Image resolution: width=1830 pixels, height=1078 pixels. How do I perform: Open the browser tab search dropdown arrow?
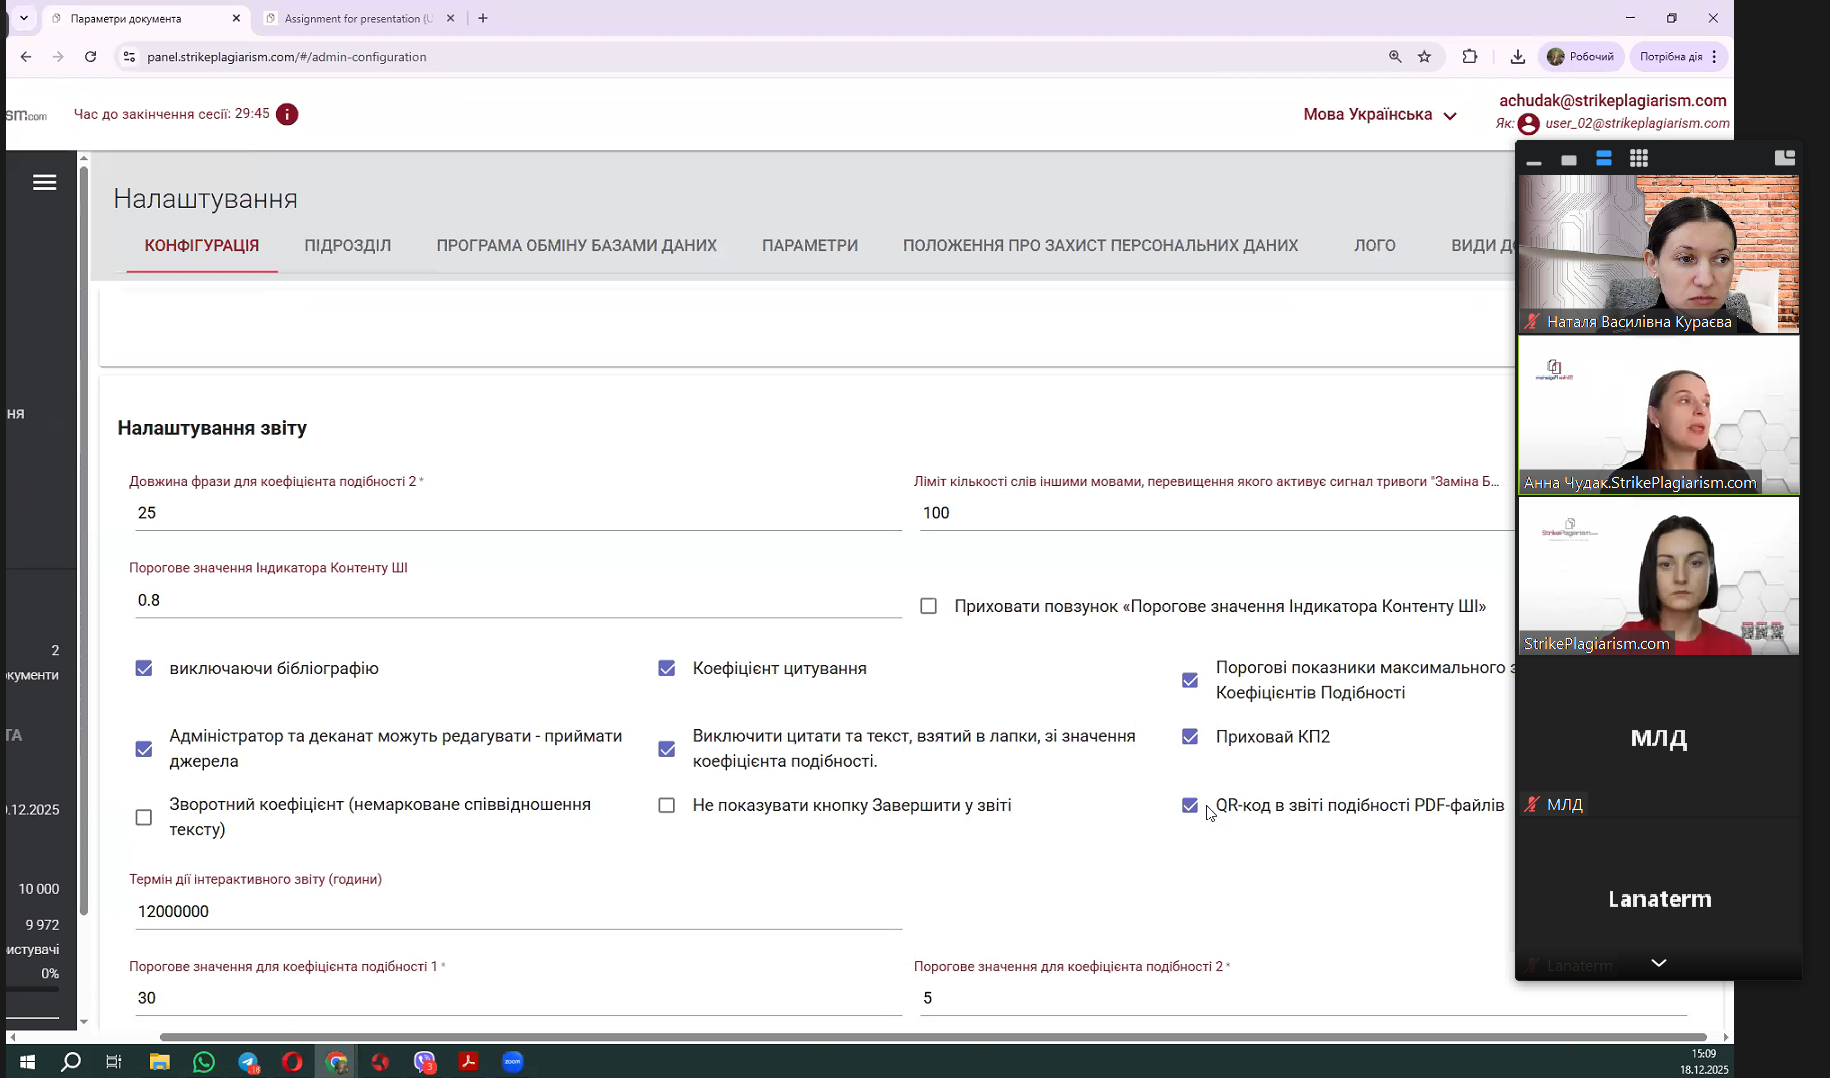(24, 18)
